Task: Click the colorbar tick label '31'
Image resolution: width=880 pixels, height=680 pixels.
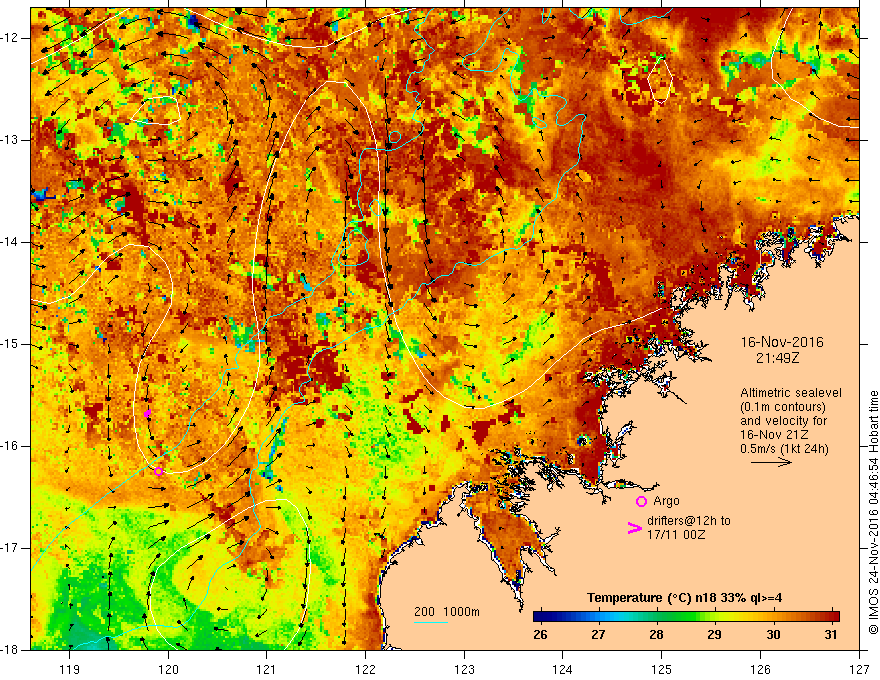Action: [x=832, y=635]
